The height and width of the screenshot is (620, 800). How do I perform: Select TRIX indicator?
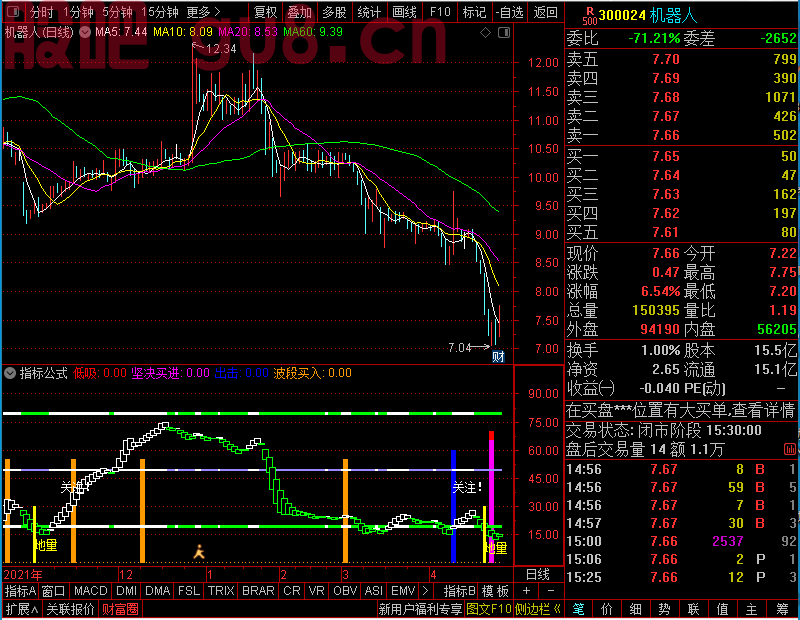tap(221, 591)
